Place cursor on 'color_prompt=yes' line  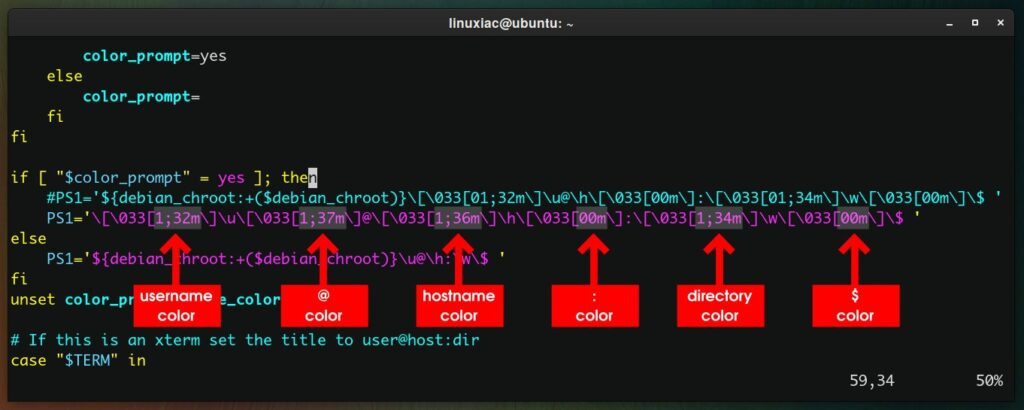tap(154, 56)
